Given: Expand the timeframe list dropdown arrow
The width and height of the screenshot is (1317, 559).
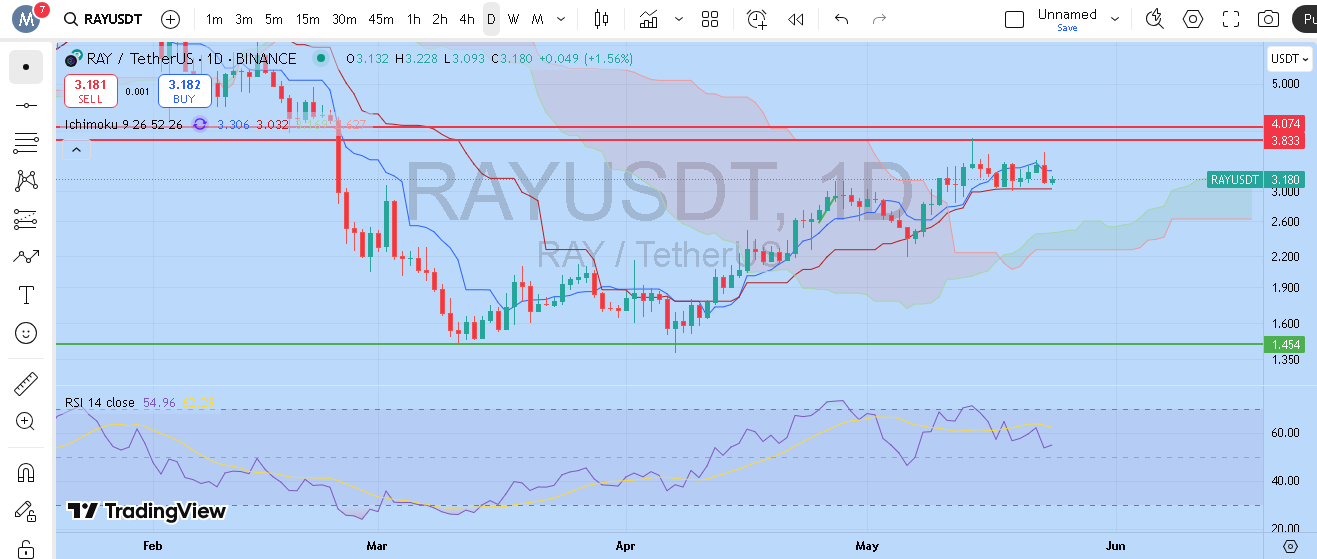Looking at the screenshot, I should (560, 19).
